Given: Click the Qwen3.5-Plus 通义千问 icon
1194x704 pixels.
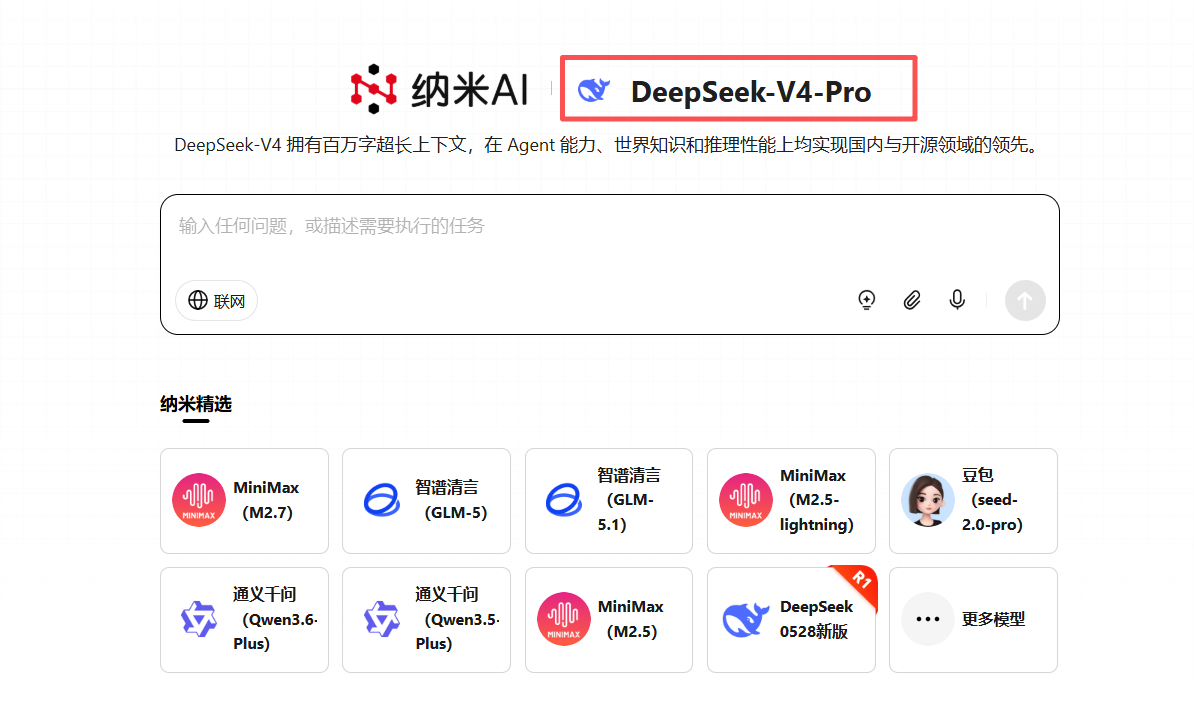Looking at the screenshot, I should (382, 619).
